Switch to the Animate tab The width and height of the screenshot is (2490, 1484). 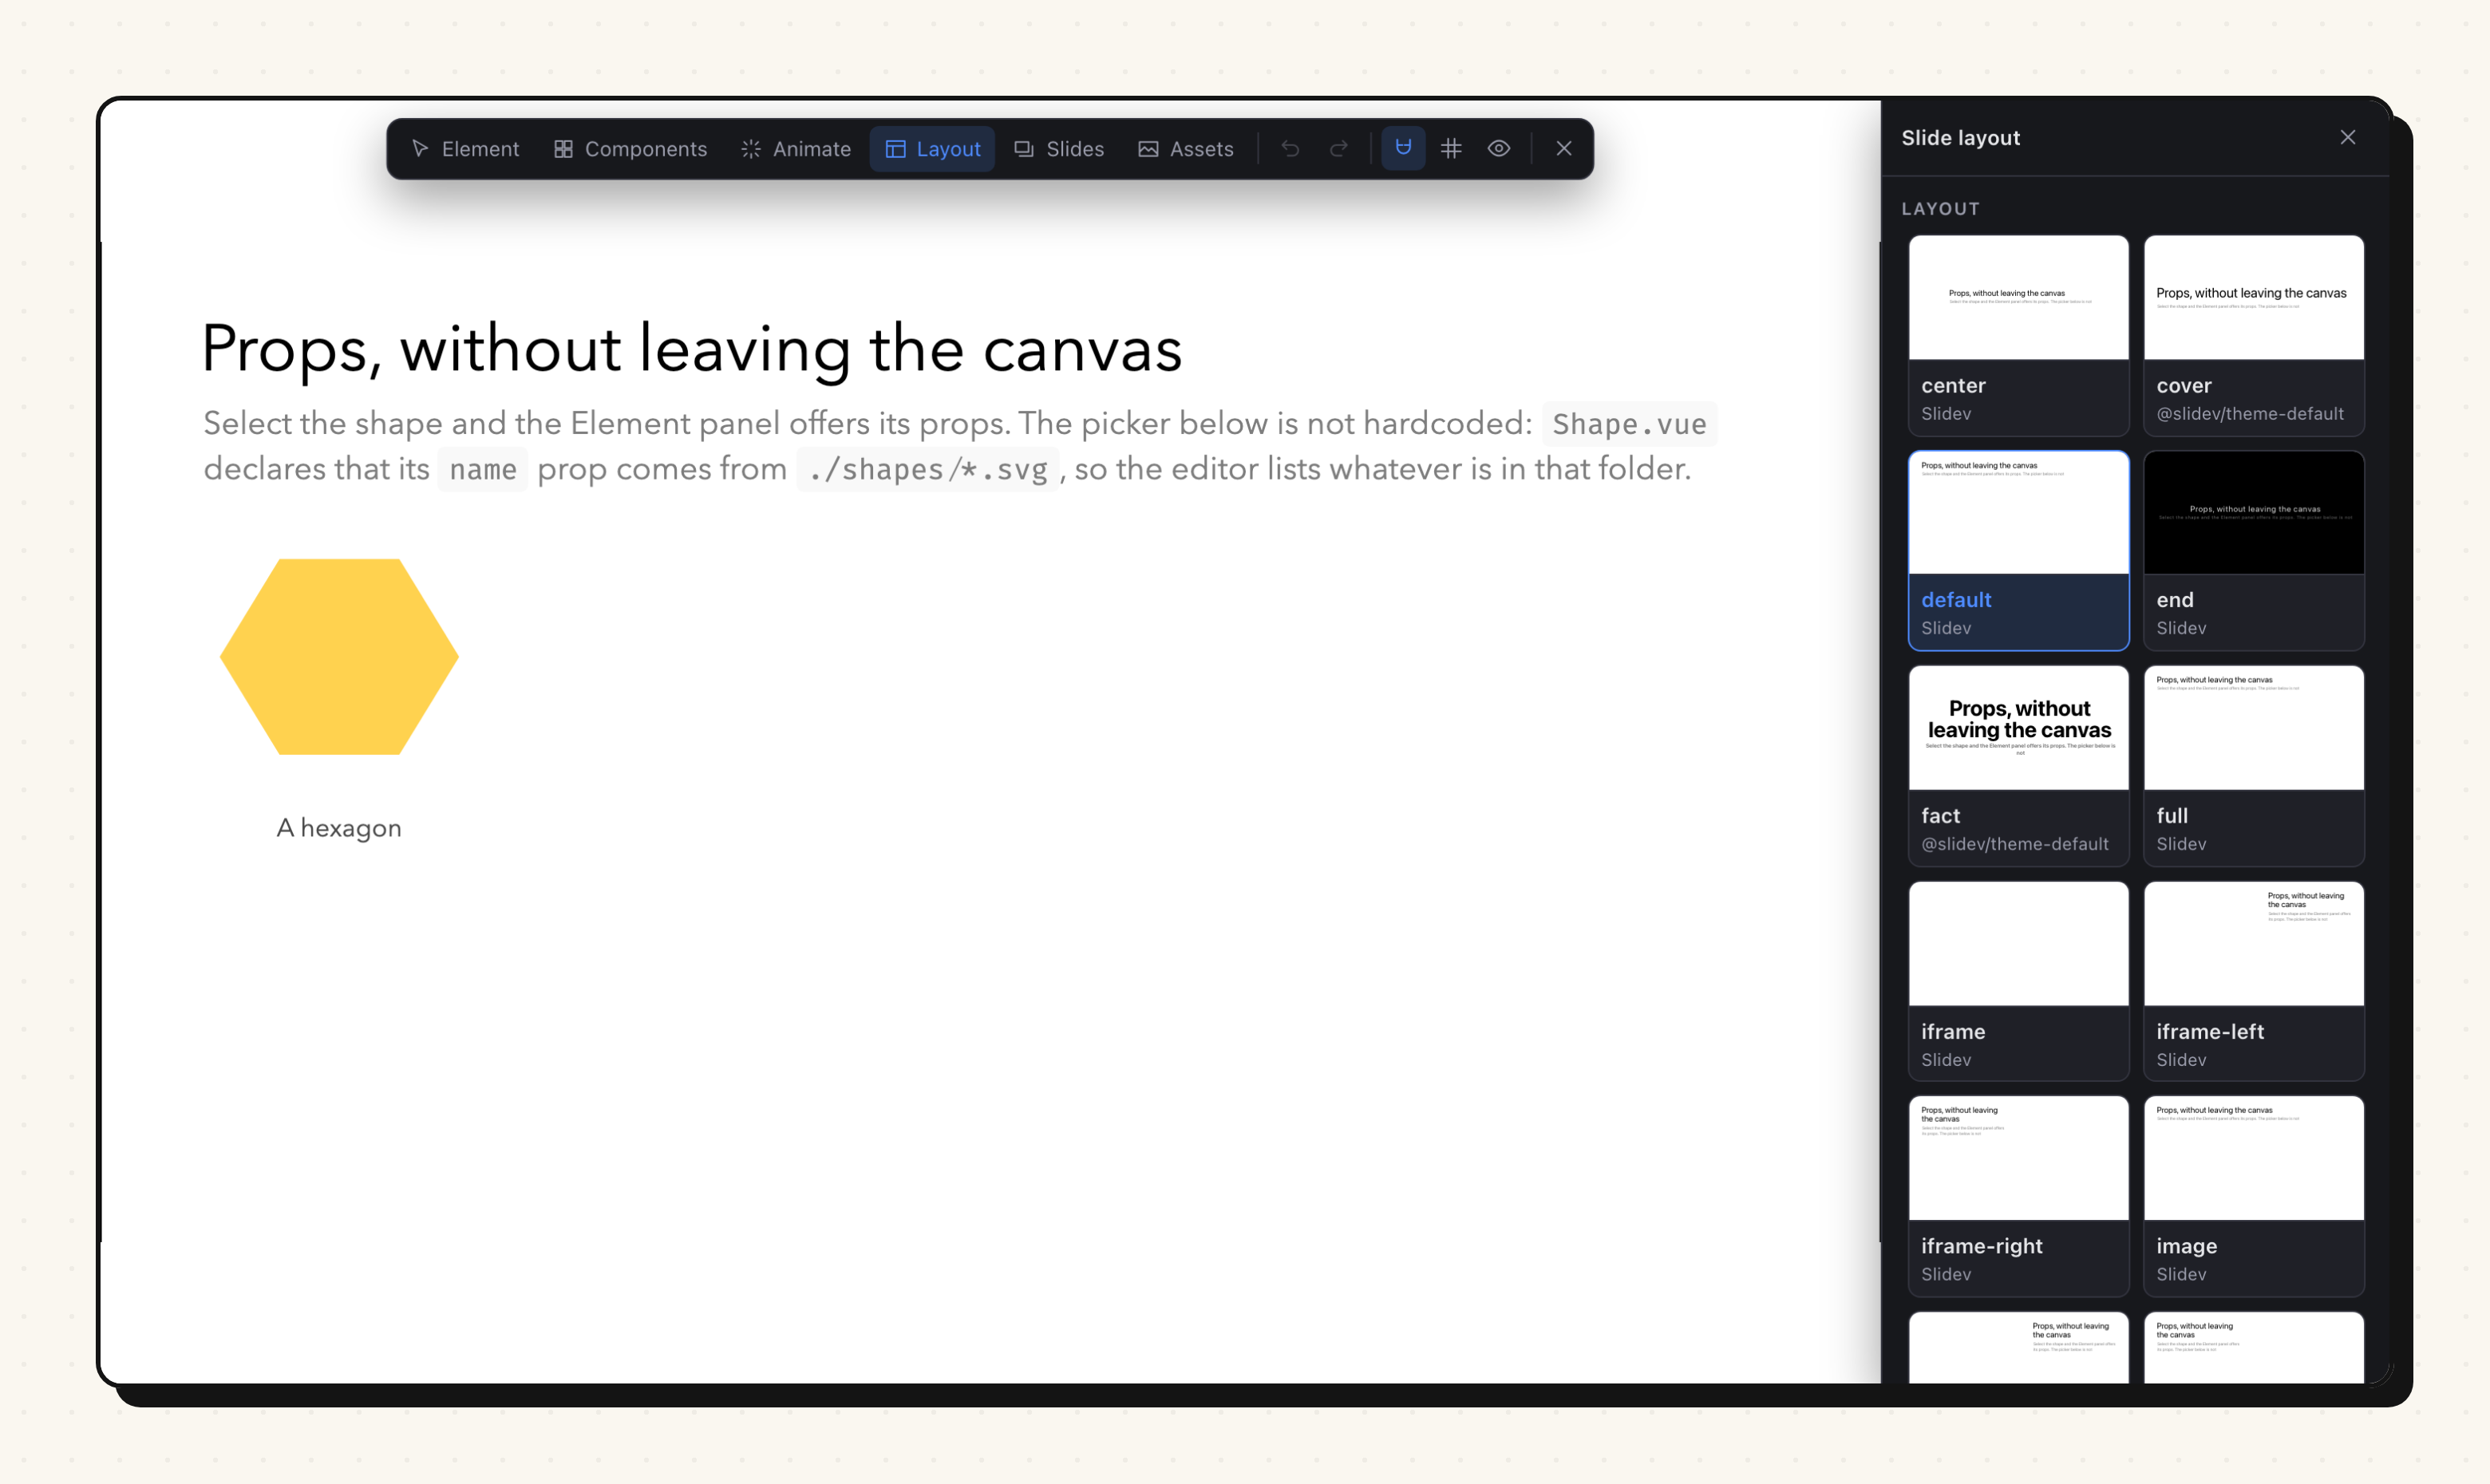pos(796,149)
